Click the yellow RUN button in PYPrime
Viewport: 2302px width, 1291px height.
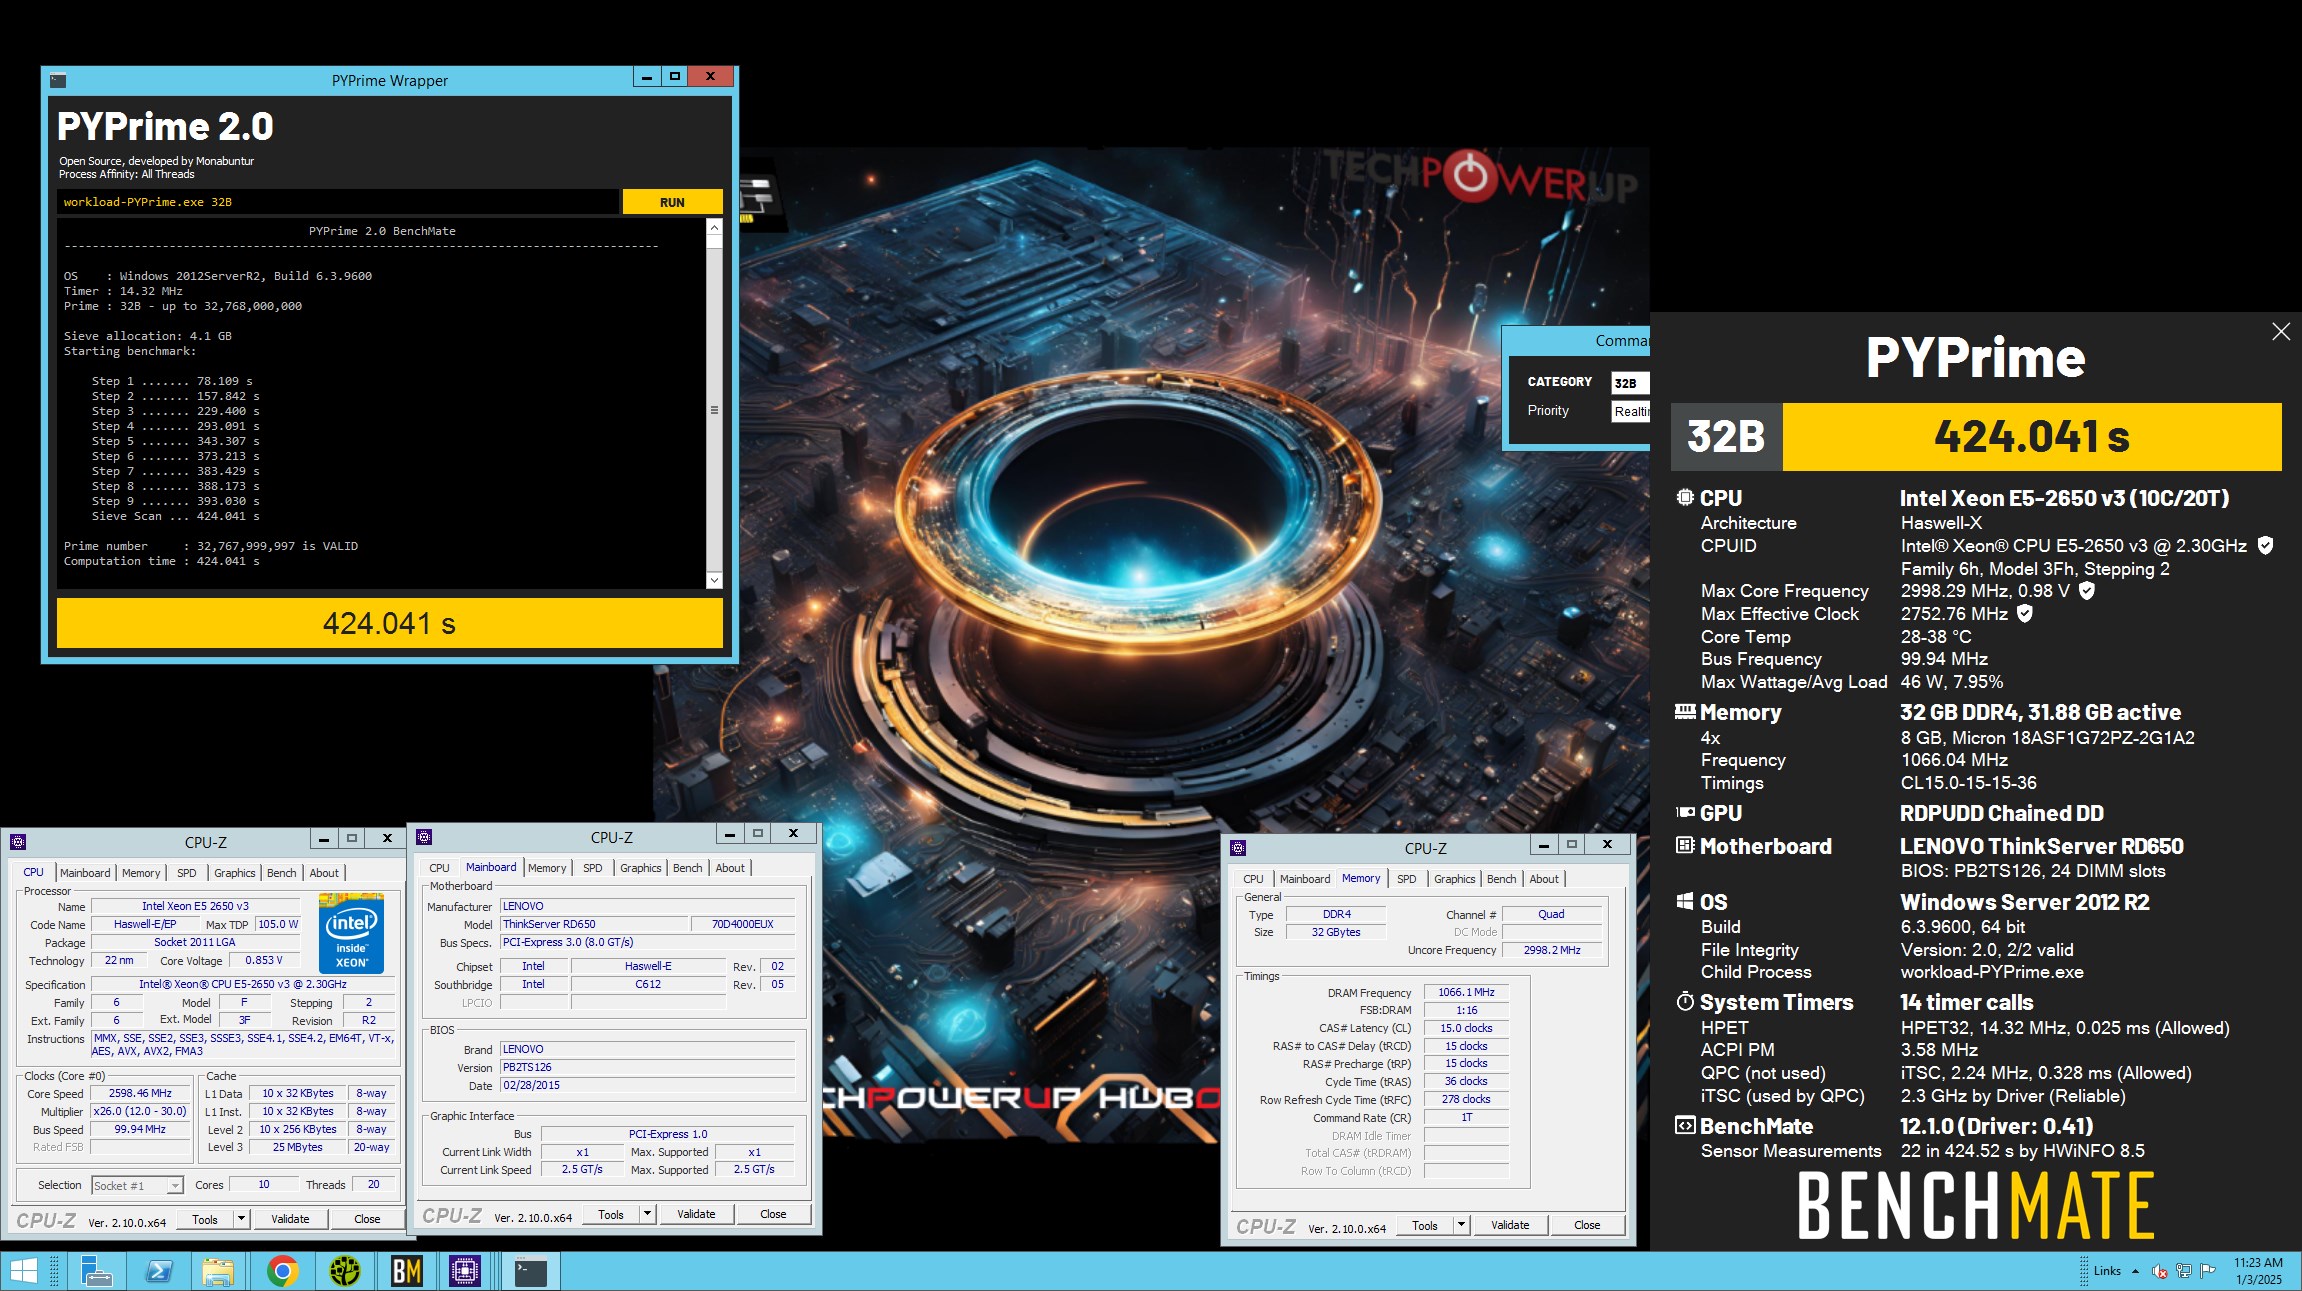[x=672, y=202]
